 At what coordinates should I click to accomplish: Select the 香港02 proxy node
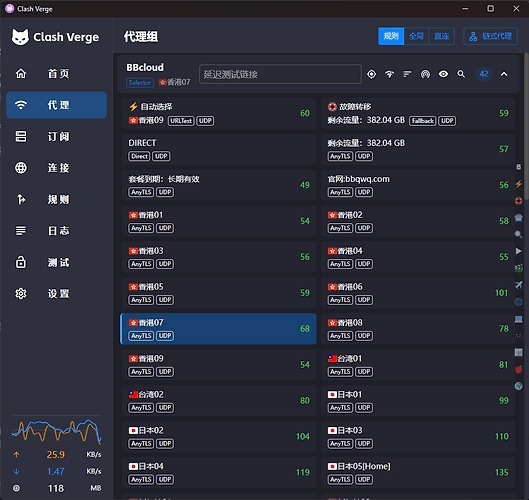[418, 221]
